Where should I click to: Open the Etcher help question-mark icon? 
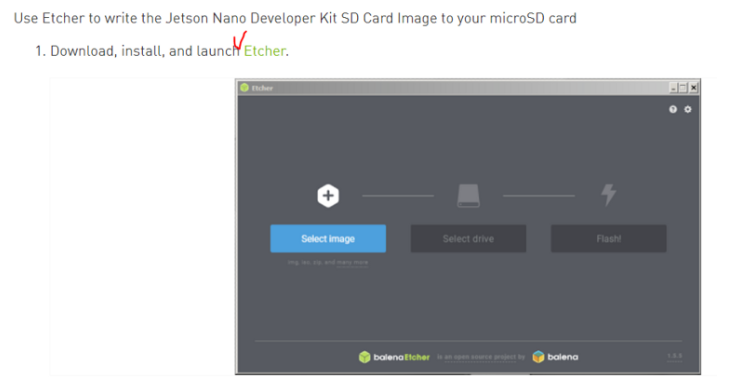(x=672, y=109)
